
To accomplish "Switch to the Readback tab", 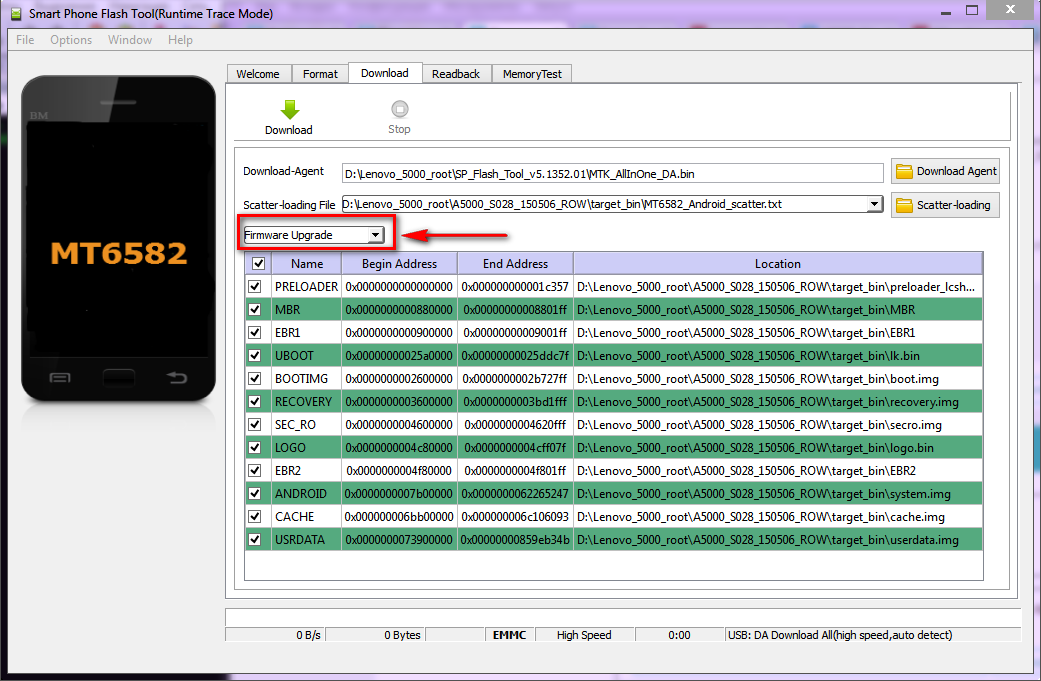I will 456,74.
